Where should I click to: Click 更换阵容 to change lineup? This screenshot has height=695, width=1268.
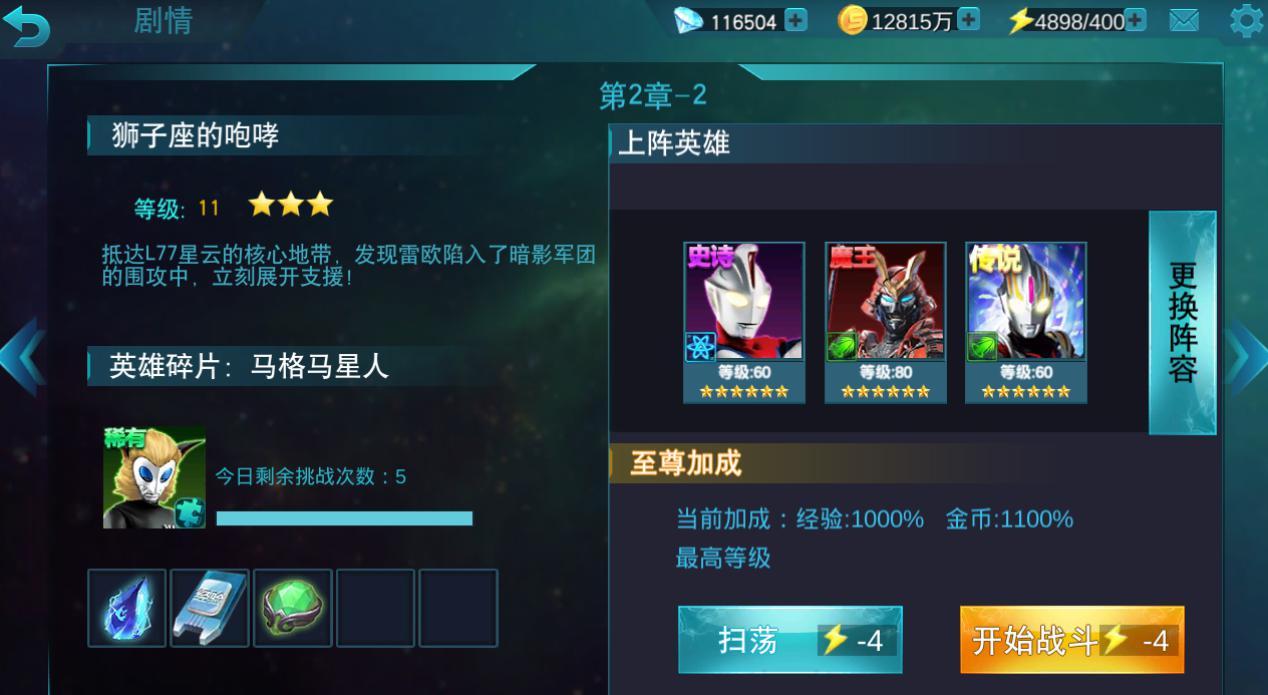click(x=1182, y=323)
